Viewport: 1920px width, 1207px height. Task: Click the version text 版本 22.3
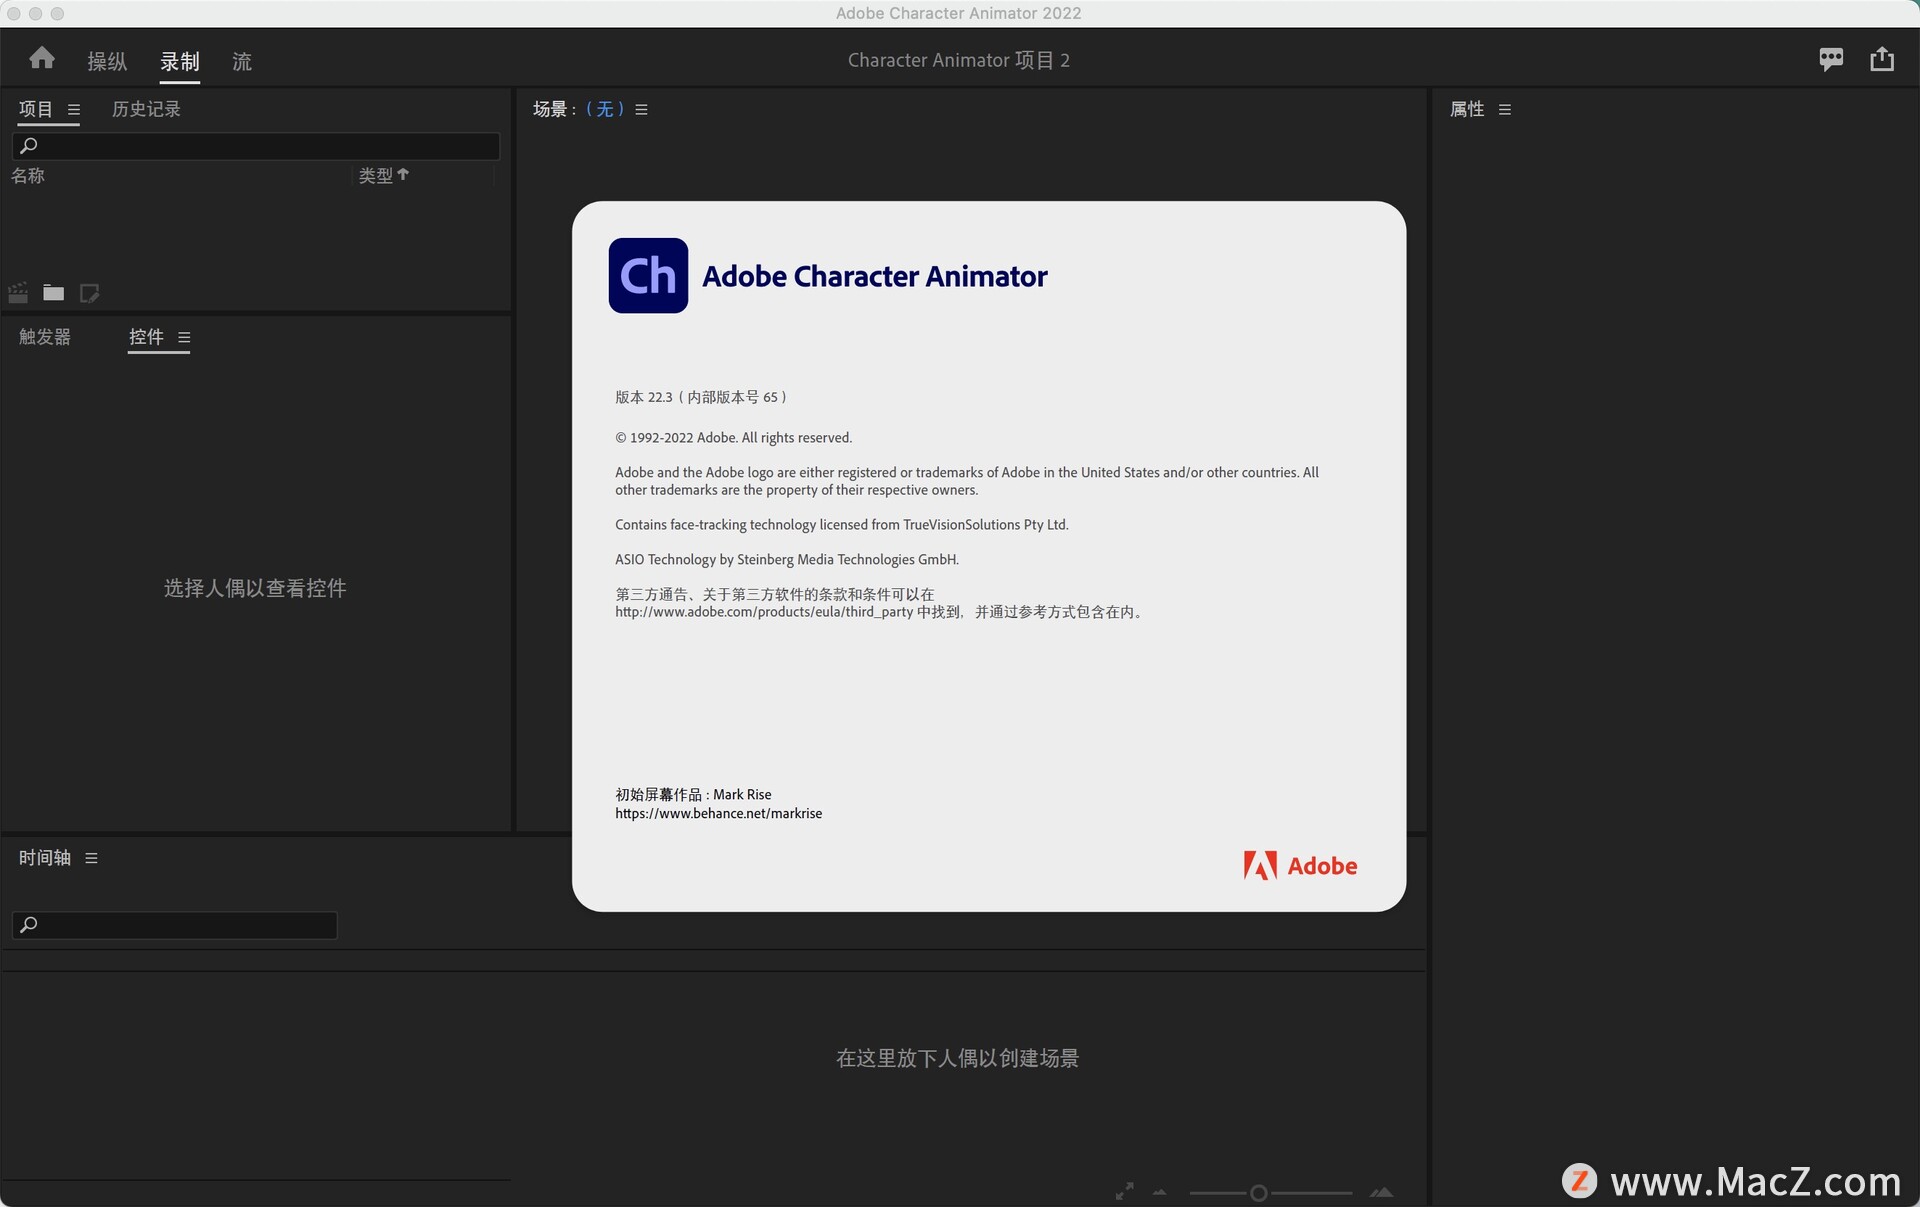(644, 397)
